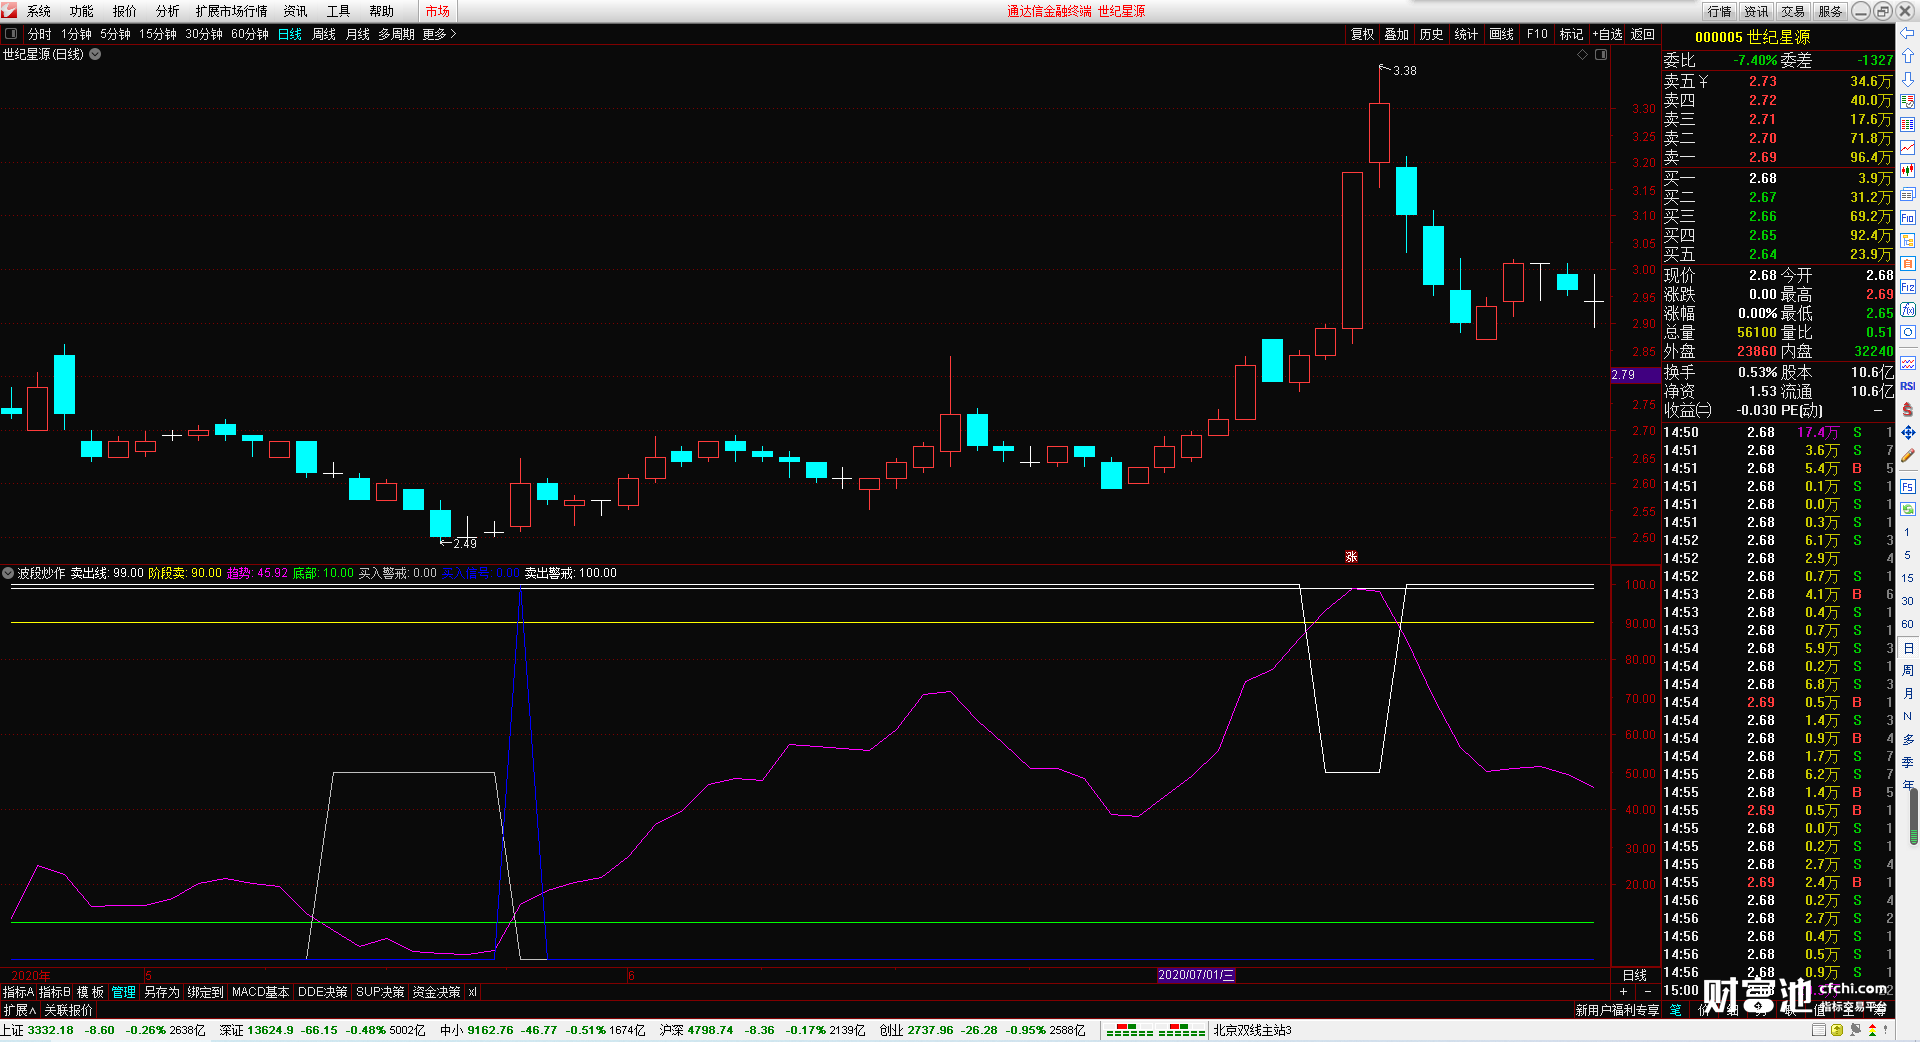Screen dimensions: 1920x1042
Task: Click the +自选 add to watchlist button
Action: coord(1608,34)
